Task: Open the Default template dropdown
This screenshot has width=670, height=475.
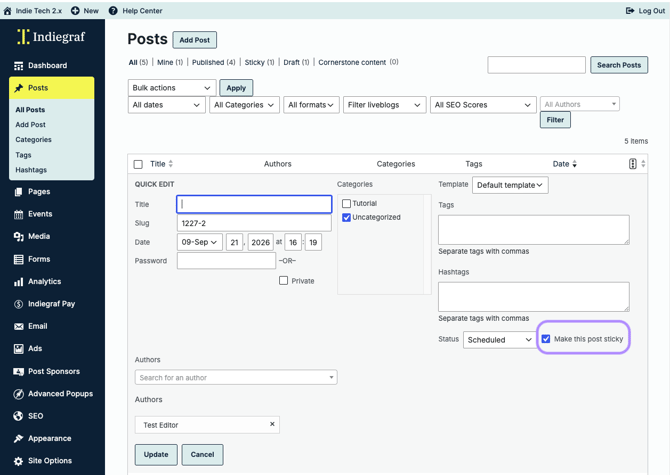Action: (x=510, y=185)
